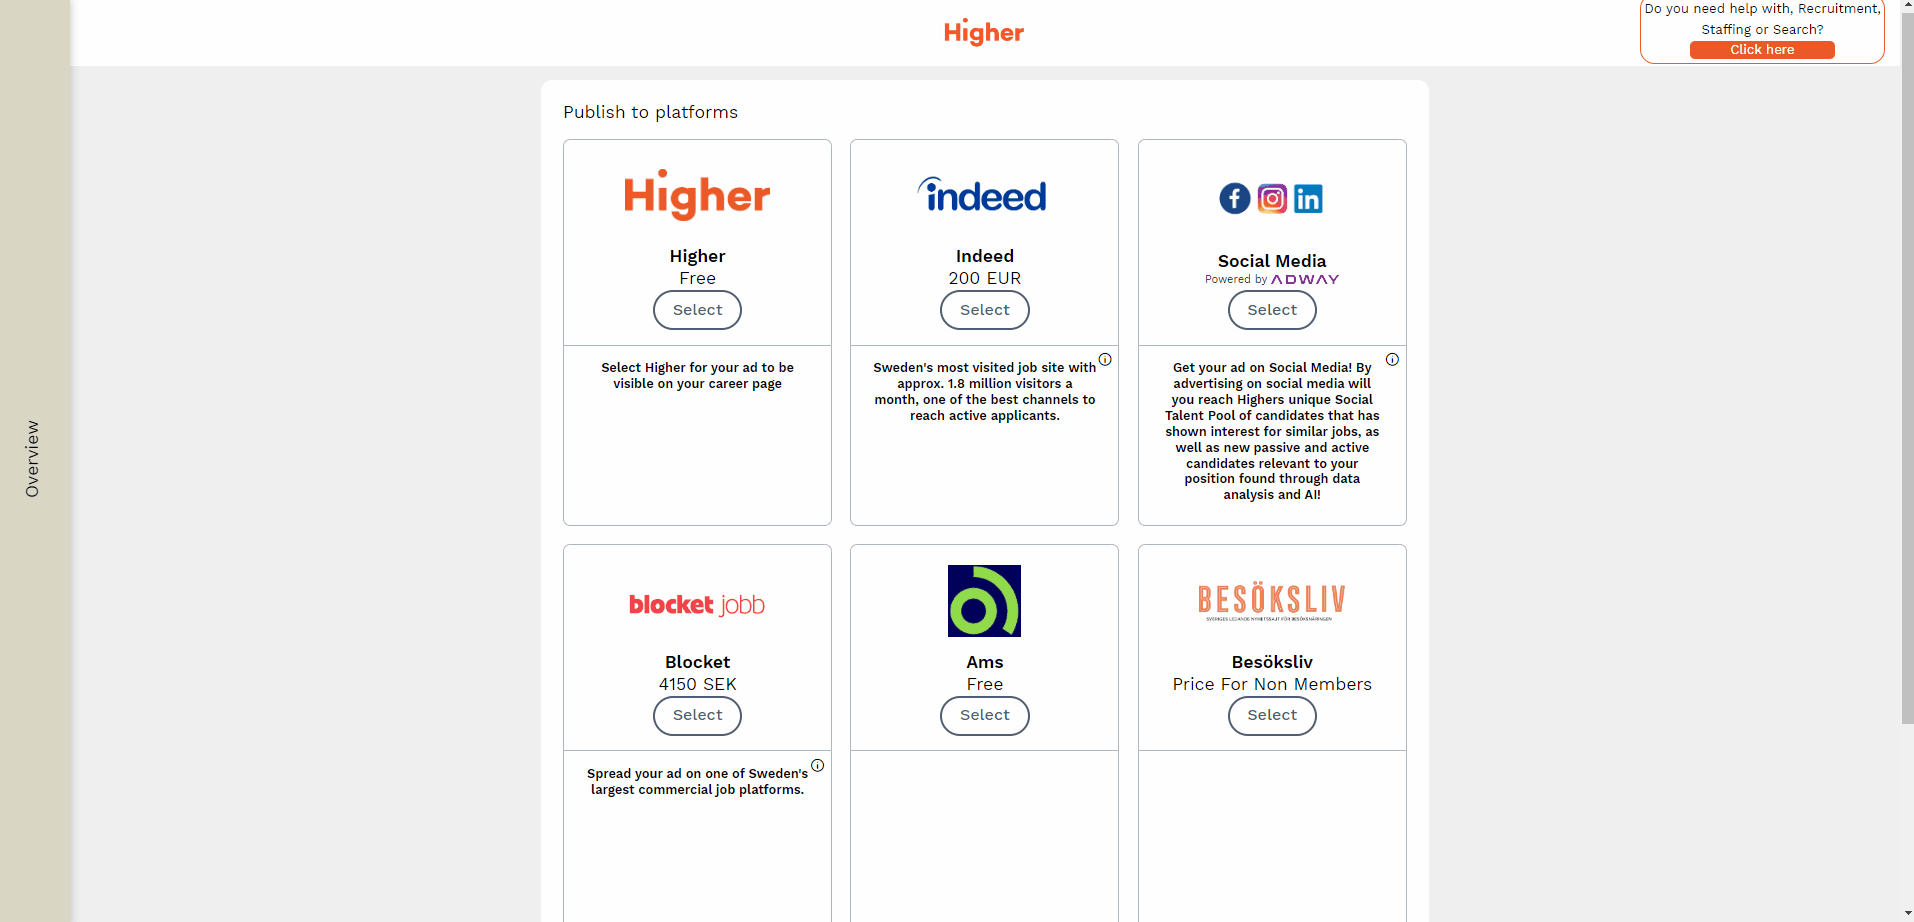This screenshot has width=1914, height=922.
Task: Expand the Overview side panel
Action: [x=33, y=459]
